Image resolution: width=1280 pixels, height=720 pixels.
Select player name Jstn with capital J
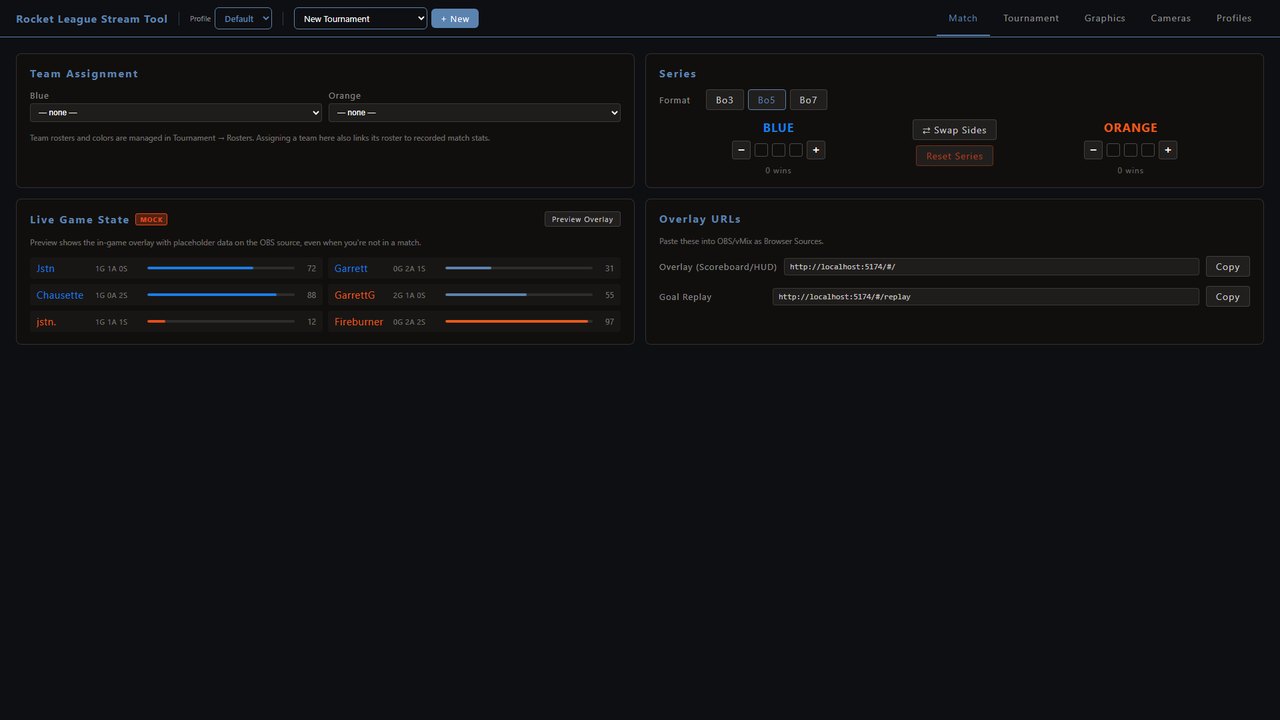(x=46, y=268)
